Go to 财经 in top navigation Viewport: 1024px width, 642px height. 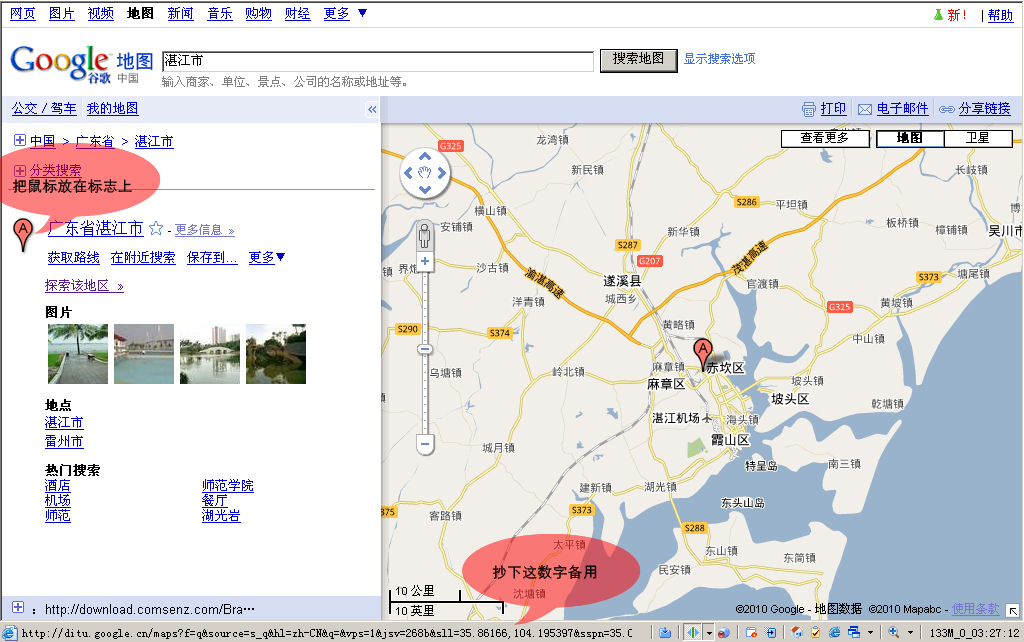point(297,13)
